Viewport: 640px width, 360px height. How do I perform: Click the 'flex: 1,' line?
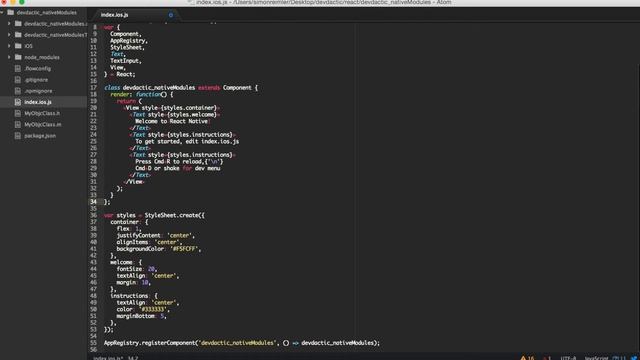(129, 229)
